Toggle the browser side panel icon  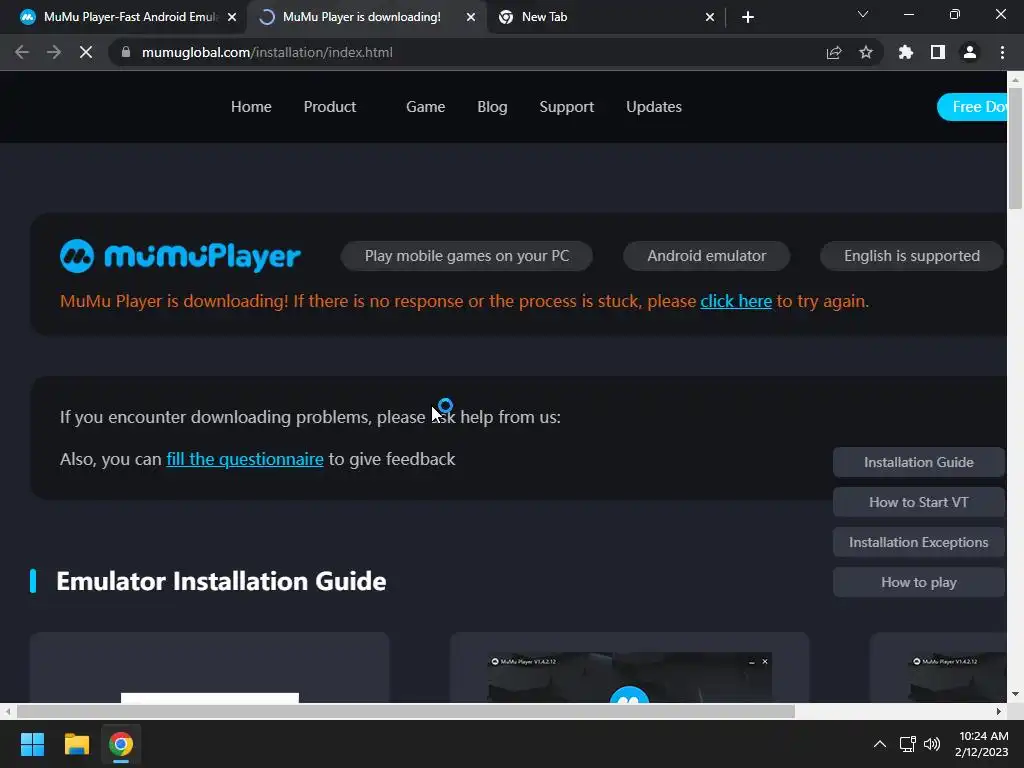coord(938,52)
